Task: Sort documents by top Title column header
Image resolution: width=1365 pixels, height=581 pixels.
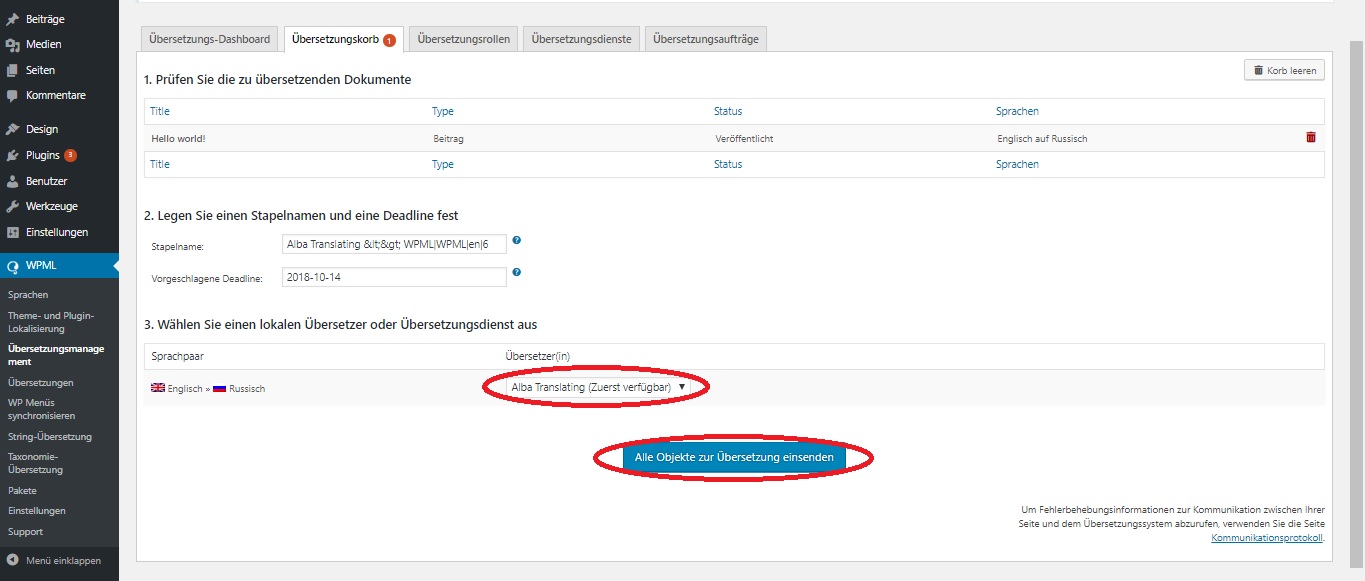Action: [160, 111]
